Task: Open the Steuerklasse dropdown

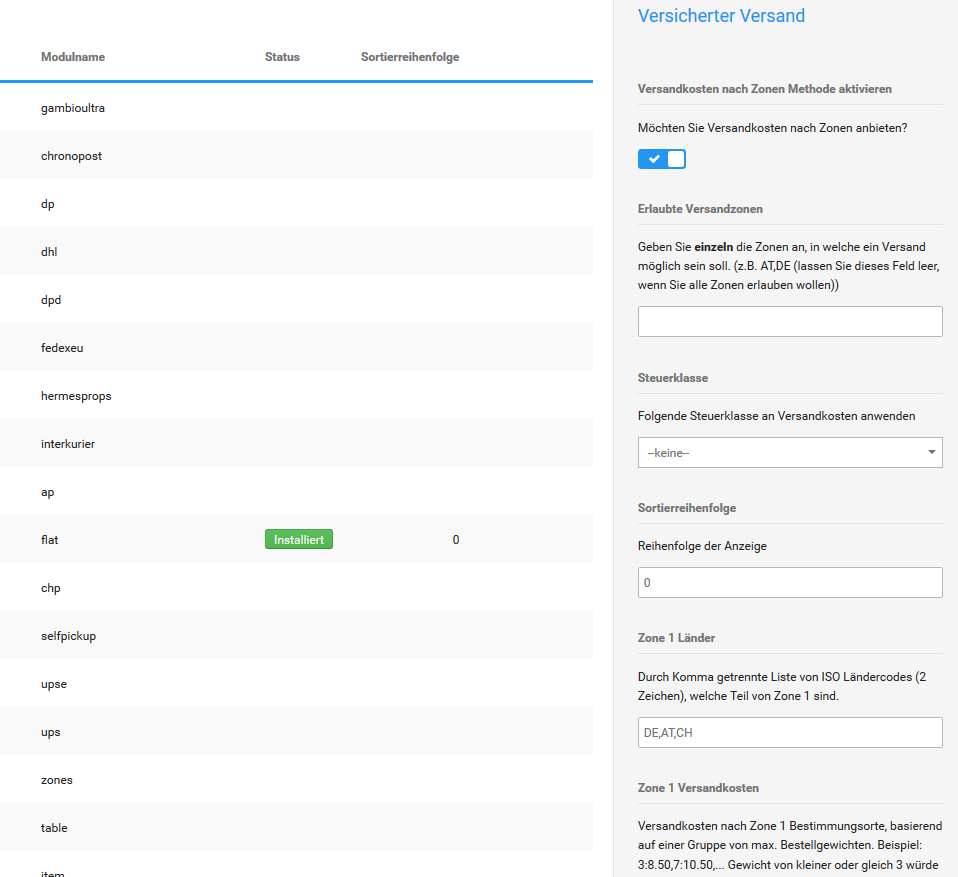Action: [x=789, y=453]
